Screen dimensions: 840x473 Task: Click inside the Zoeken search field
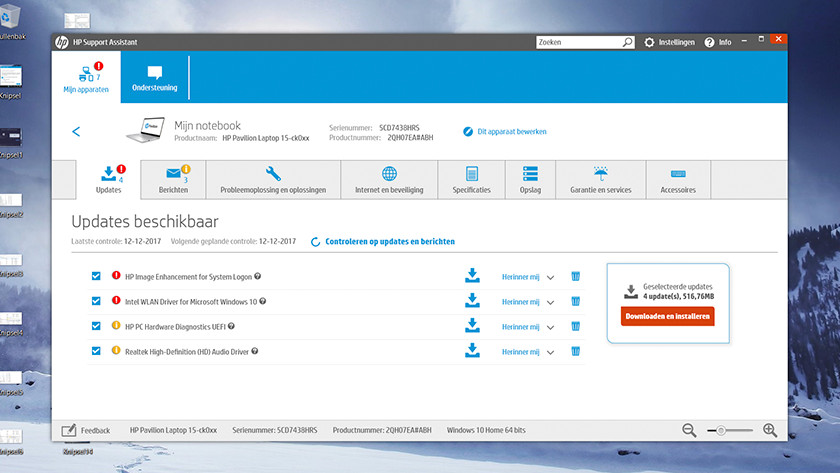pyautogui.click(x=579, y=42)
